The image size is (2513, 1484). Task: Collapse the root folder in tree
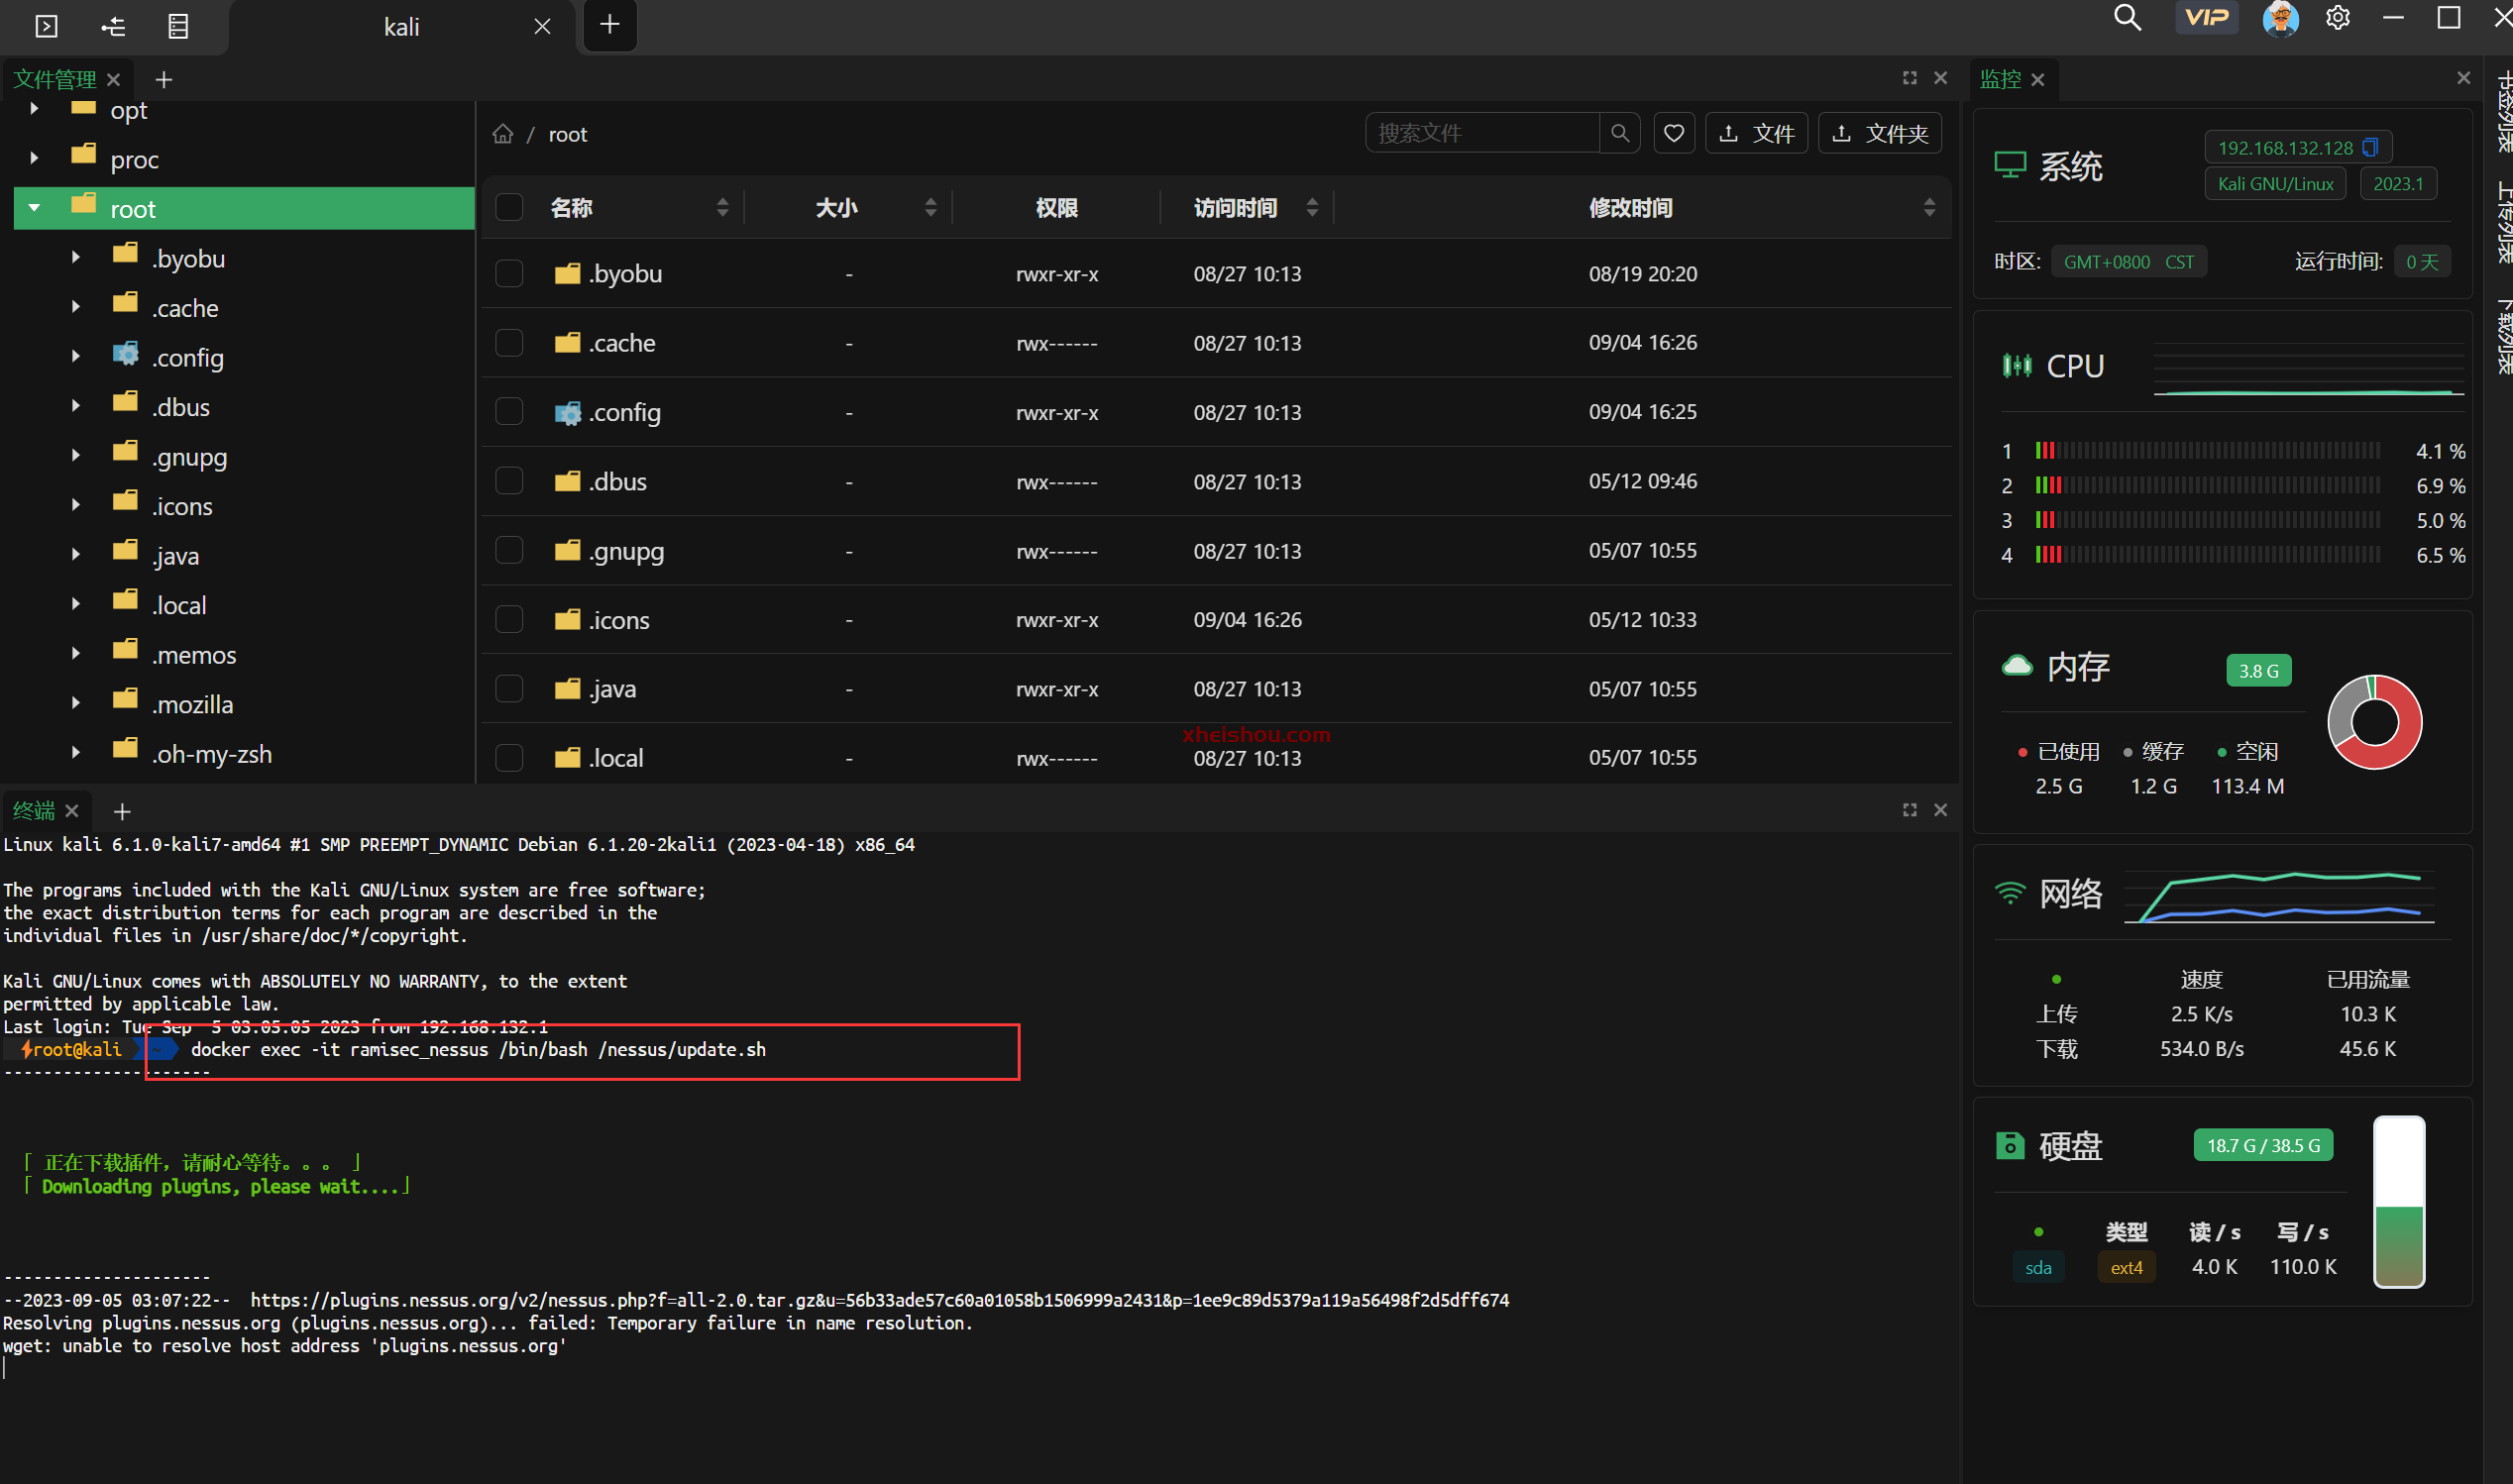[34, 208]
